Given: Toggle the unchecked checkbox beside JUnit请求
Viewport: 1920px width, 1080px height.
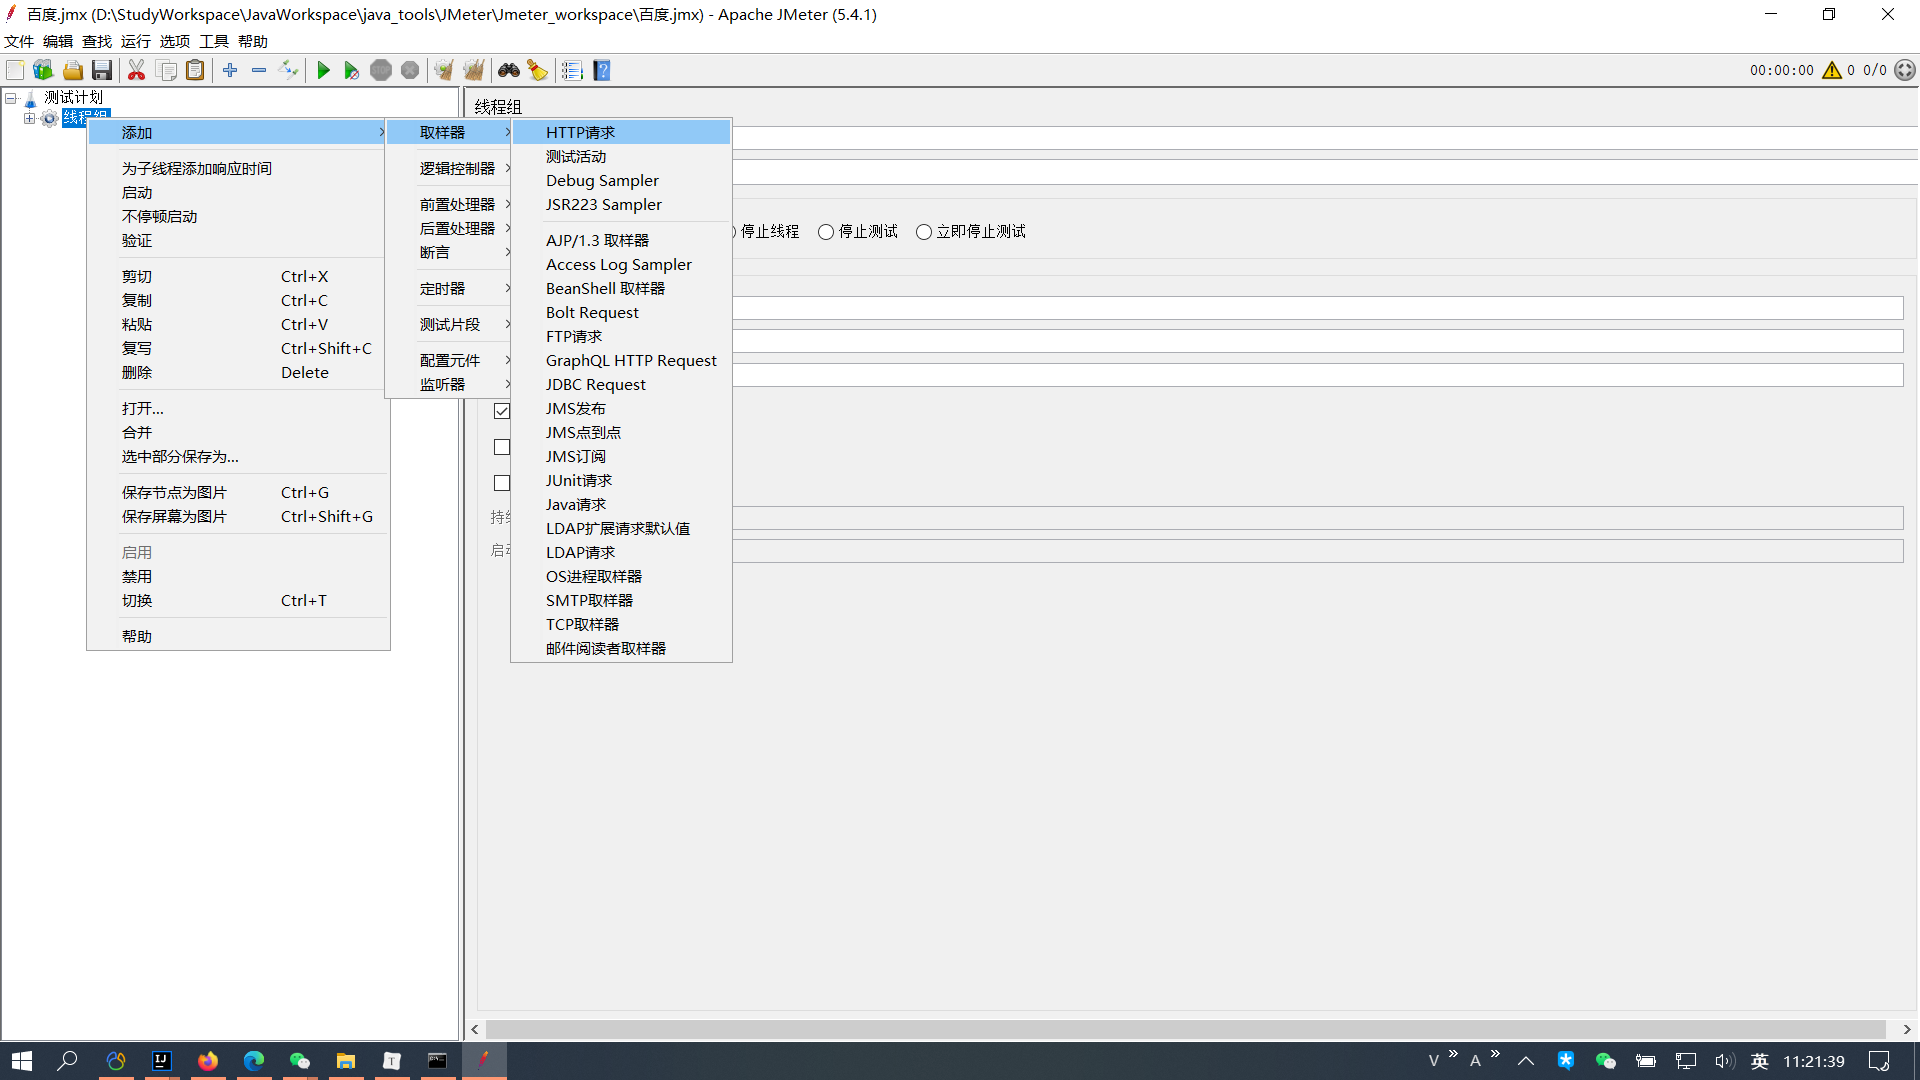Looking at the screenshot, I should tap(502, 483).
